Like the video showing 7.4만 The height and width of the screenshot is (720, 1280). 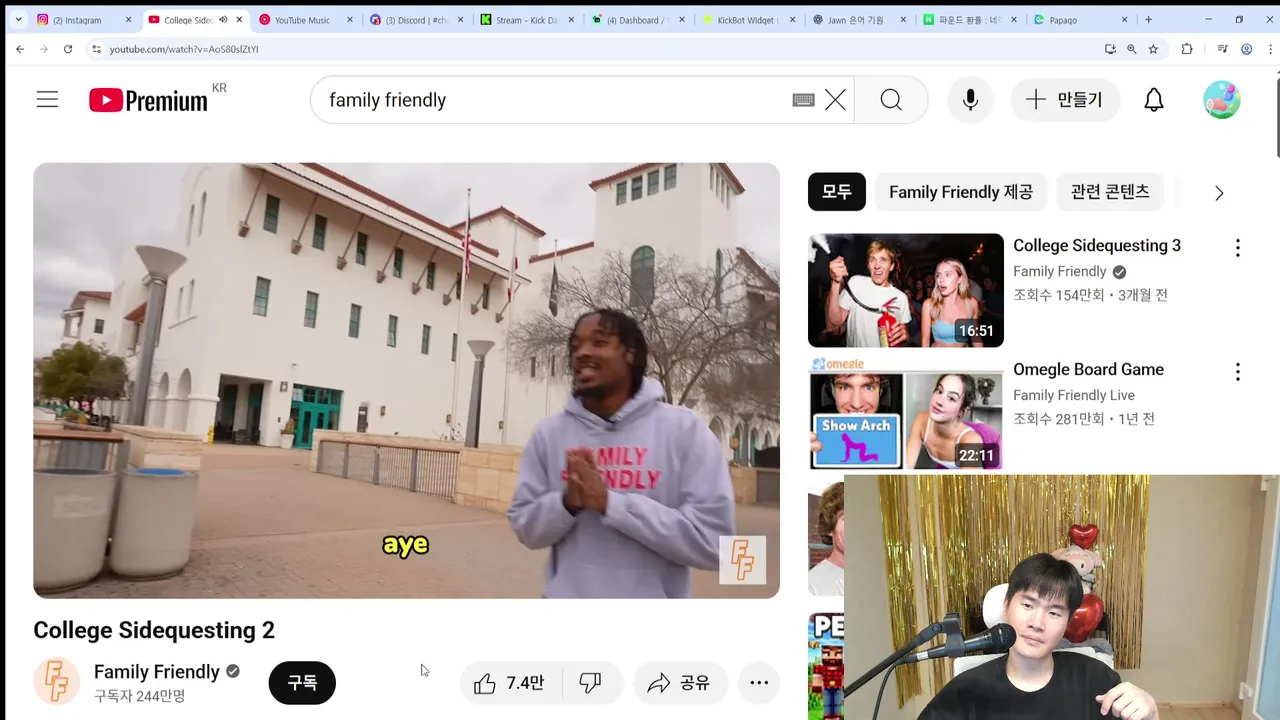[x=511, y=683]
